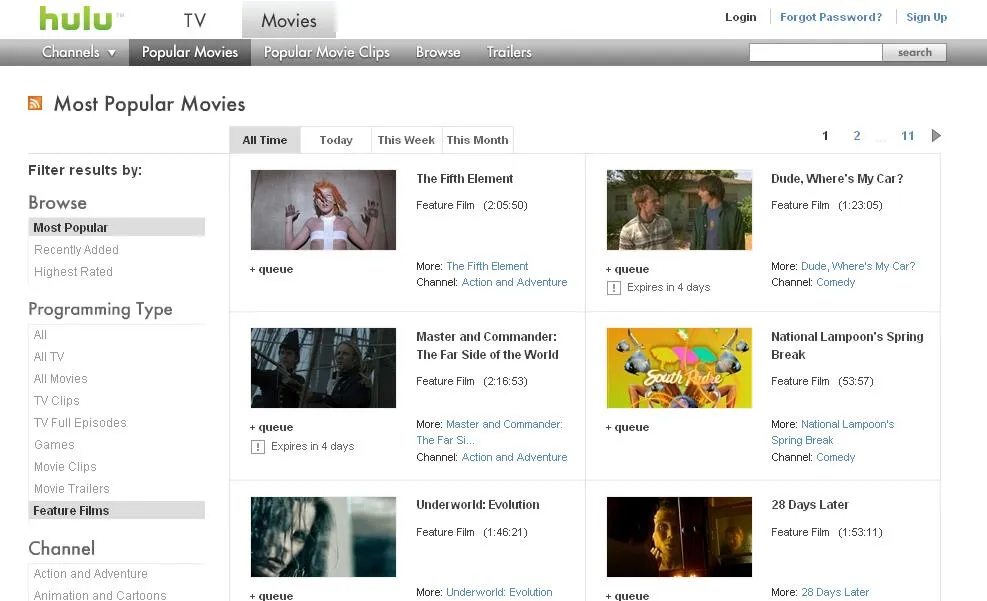Open the Hulu logo homepage
Image resolution: width=987 pixels, height=601 pixels.
pyautogui.click(x=77, y=18)
